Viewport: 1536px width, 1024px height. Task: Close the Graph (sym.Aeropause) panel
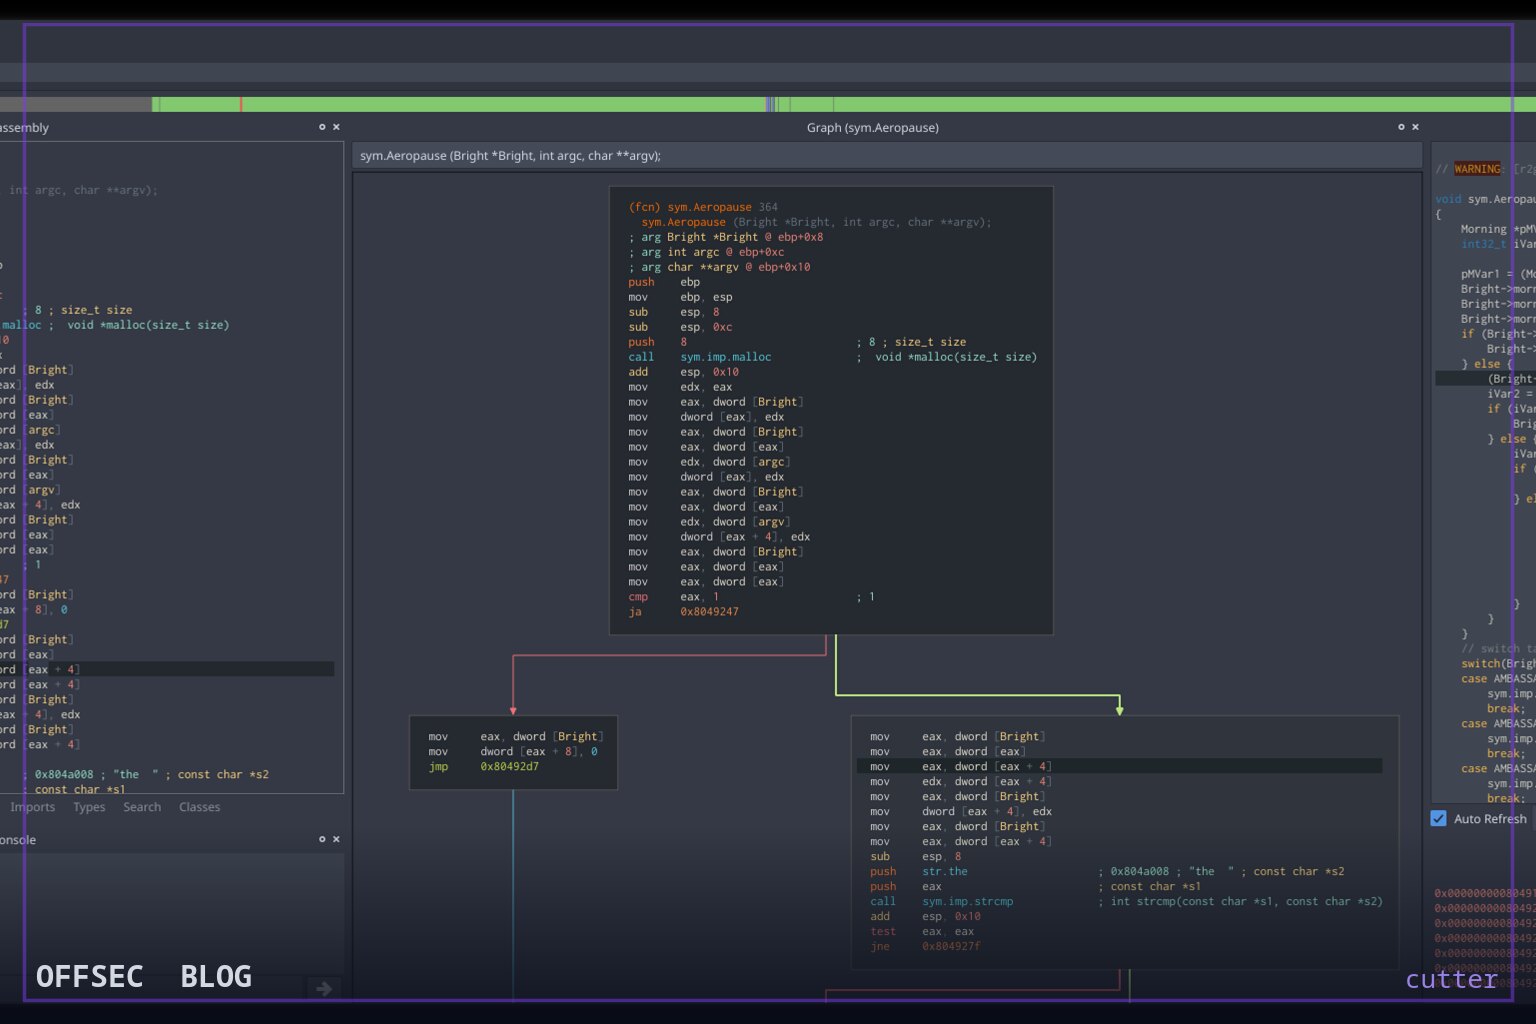(1415, 127)
